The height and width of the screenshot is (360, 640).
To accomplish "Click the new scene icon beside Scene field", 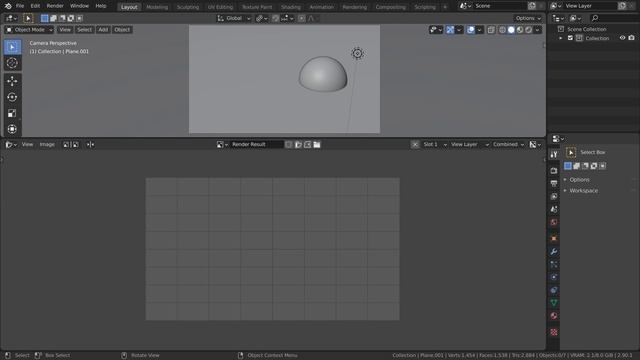I will (532, 6).
